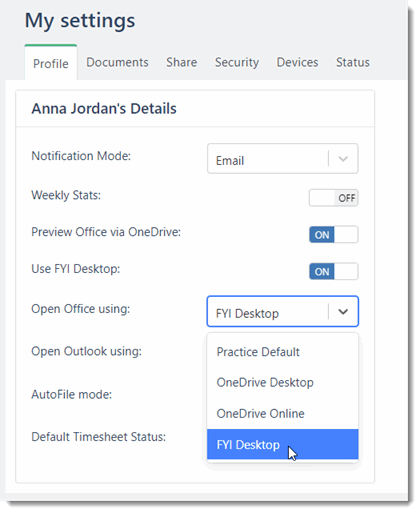
Task: Collapse the Open Office using dropdown
Action: [x=283, y=312]
